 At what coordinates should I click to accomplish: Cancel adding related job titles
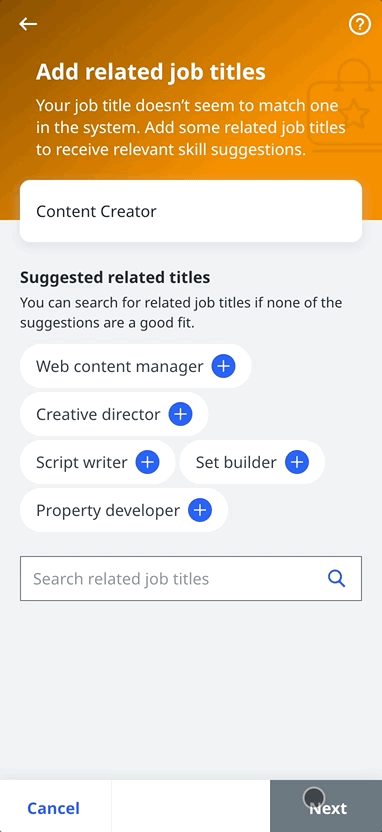pos(54,808)
